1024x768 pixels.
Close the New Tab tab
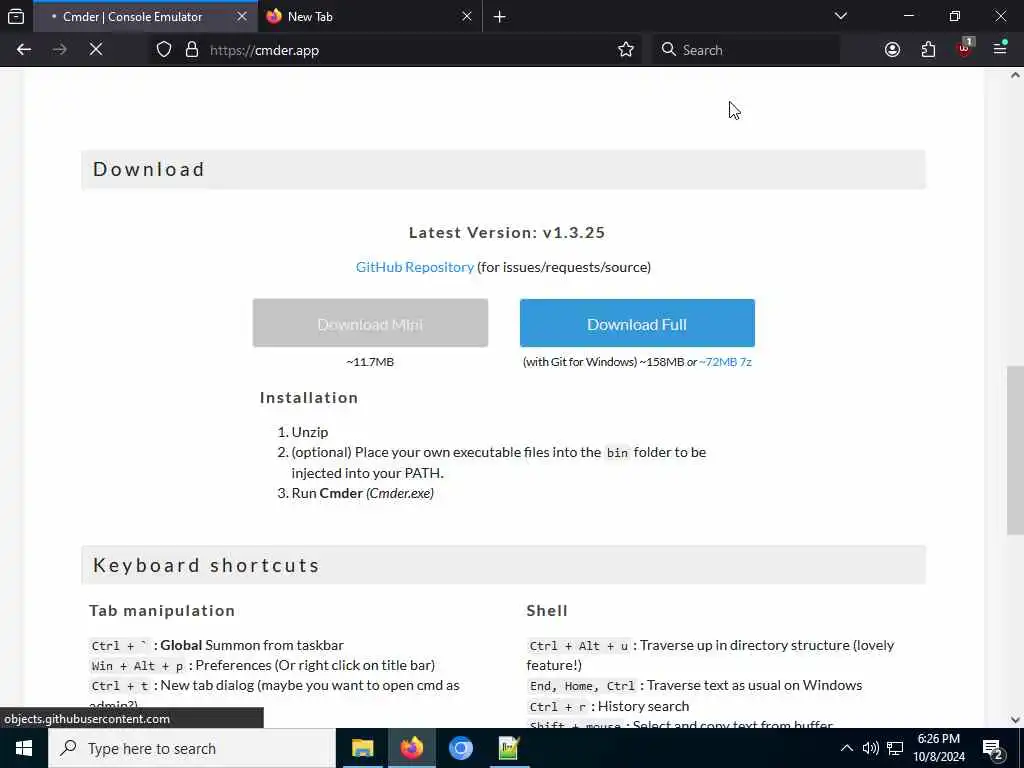click(x=466, y=16)
